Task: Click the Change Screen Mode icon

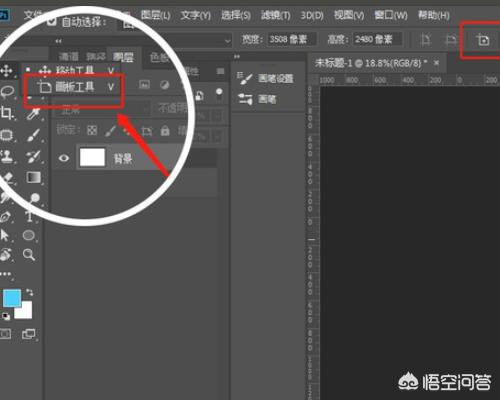Action: [x=29, y=334]
